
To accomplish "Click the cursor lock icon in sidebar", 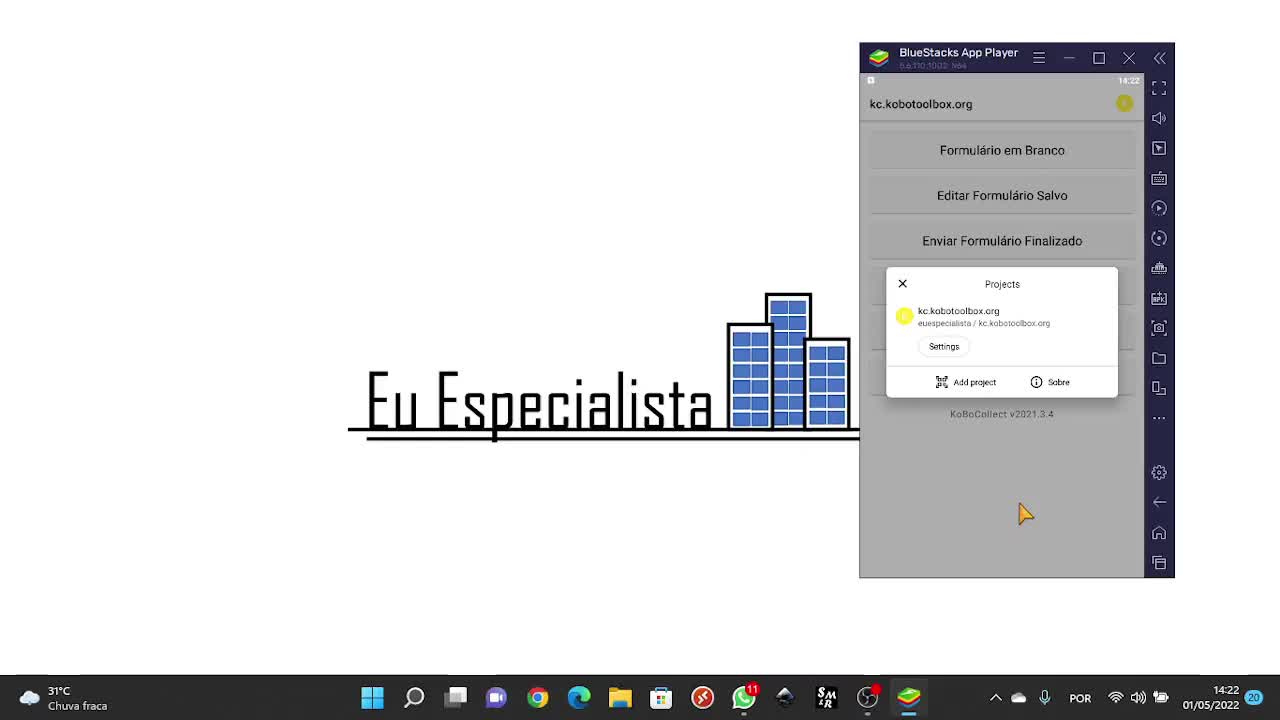I will 1159,148.
